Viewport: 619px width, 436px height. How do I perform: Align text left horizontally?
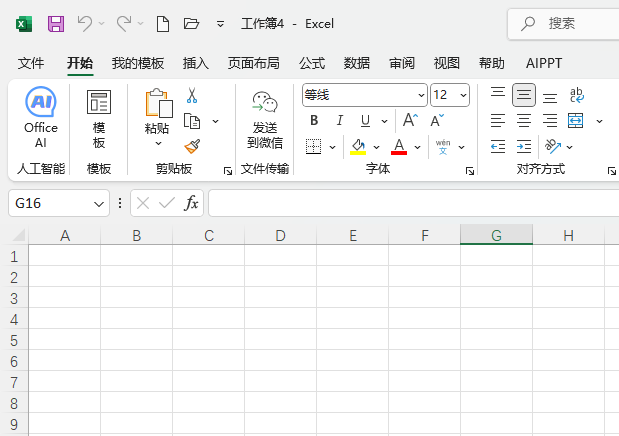point(498,120)
